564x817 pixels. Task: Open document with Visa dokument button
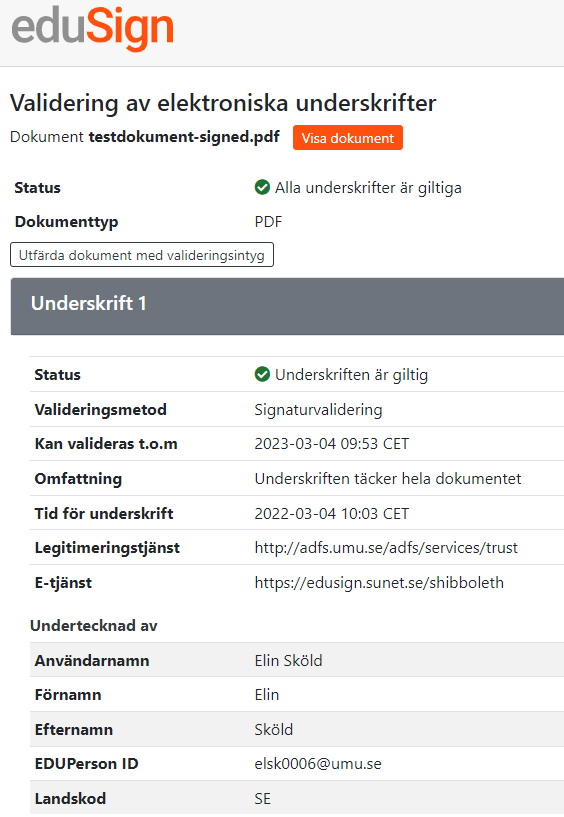[348, 138]
